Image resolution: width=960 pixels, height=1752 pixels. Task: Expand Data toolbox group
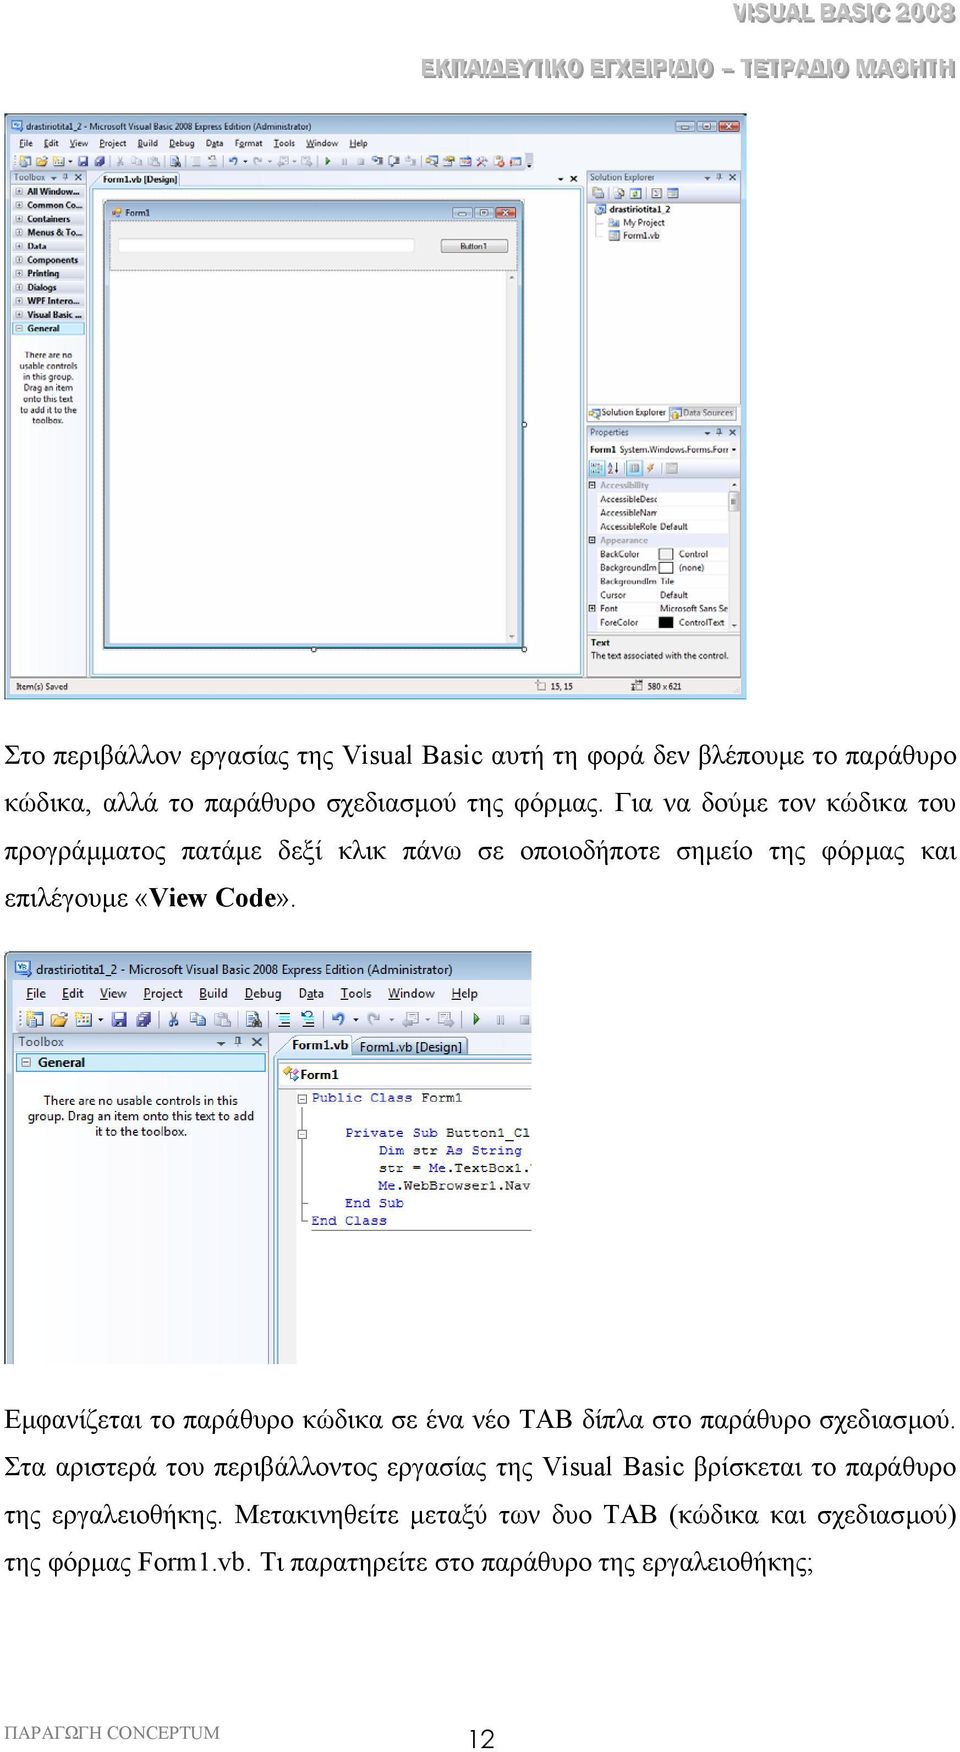pyautogui.click(x=19, y=246)
